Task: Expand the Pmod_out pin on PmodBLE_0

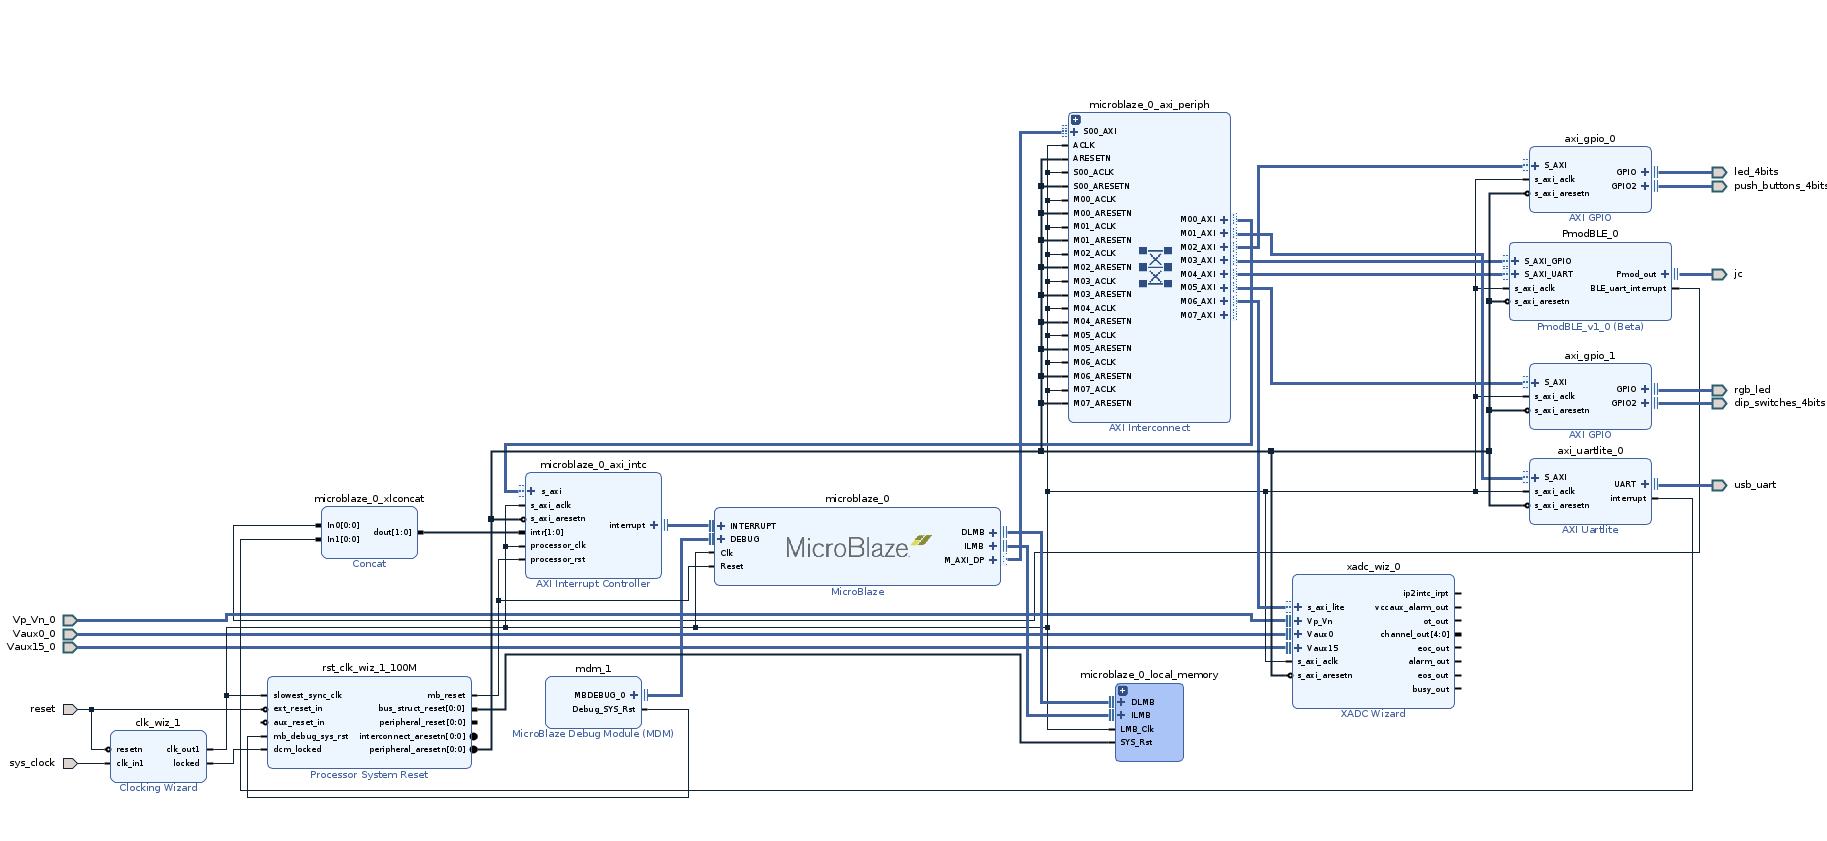Action: [x=1664, y=274]
